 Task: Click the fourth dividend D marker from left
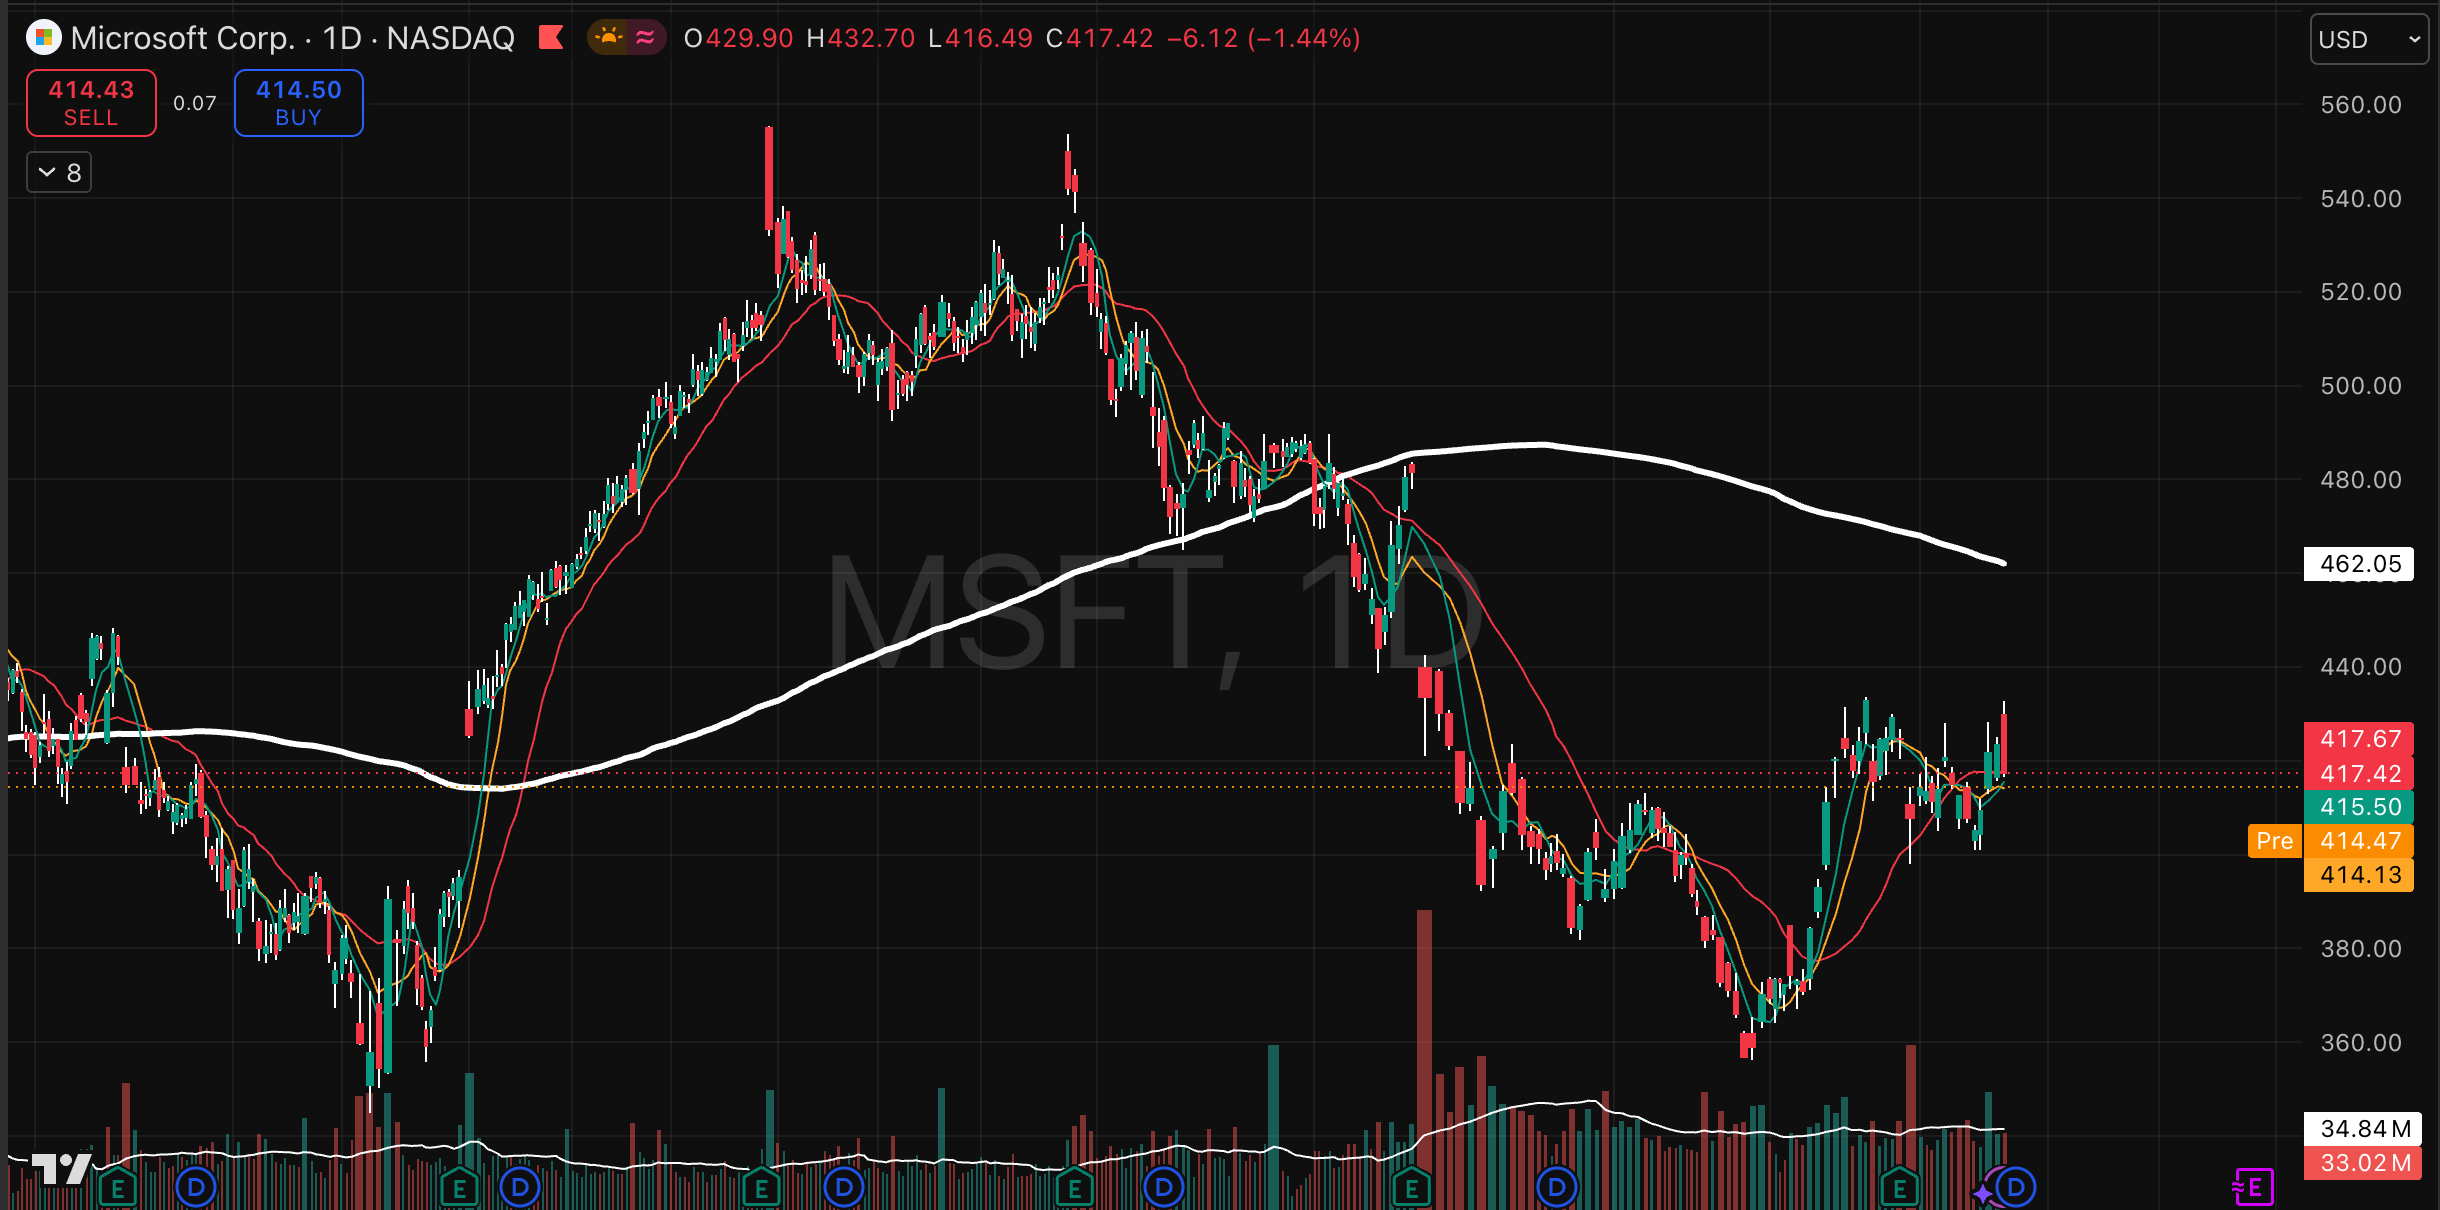click(x=1164, y=1188)
